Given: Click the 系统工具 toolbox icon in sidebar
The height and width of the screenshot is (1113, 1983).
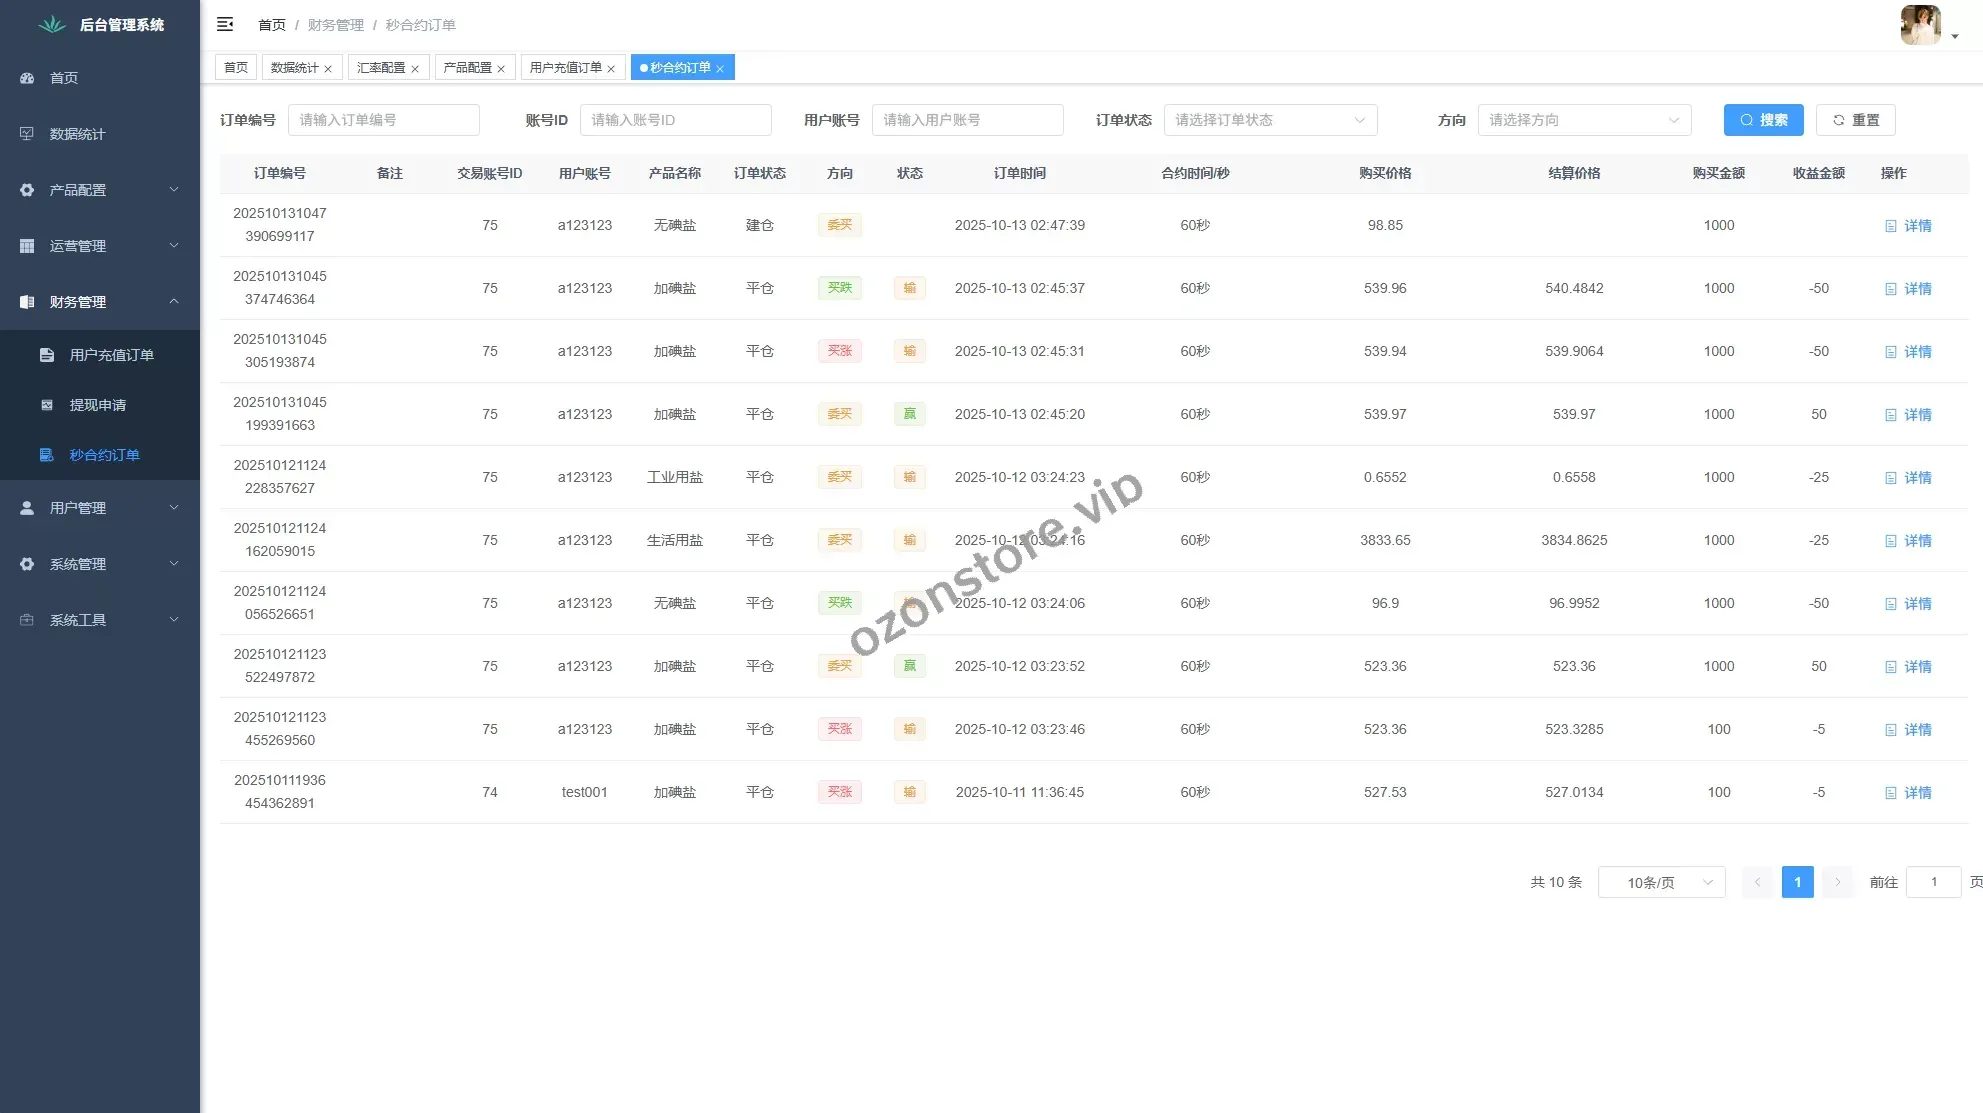Looking at the screenshot, I should [27, 620].
